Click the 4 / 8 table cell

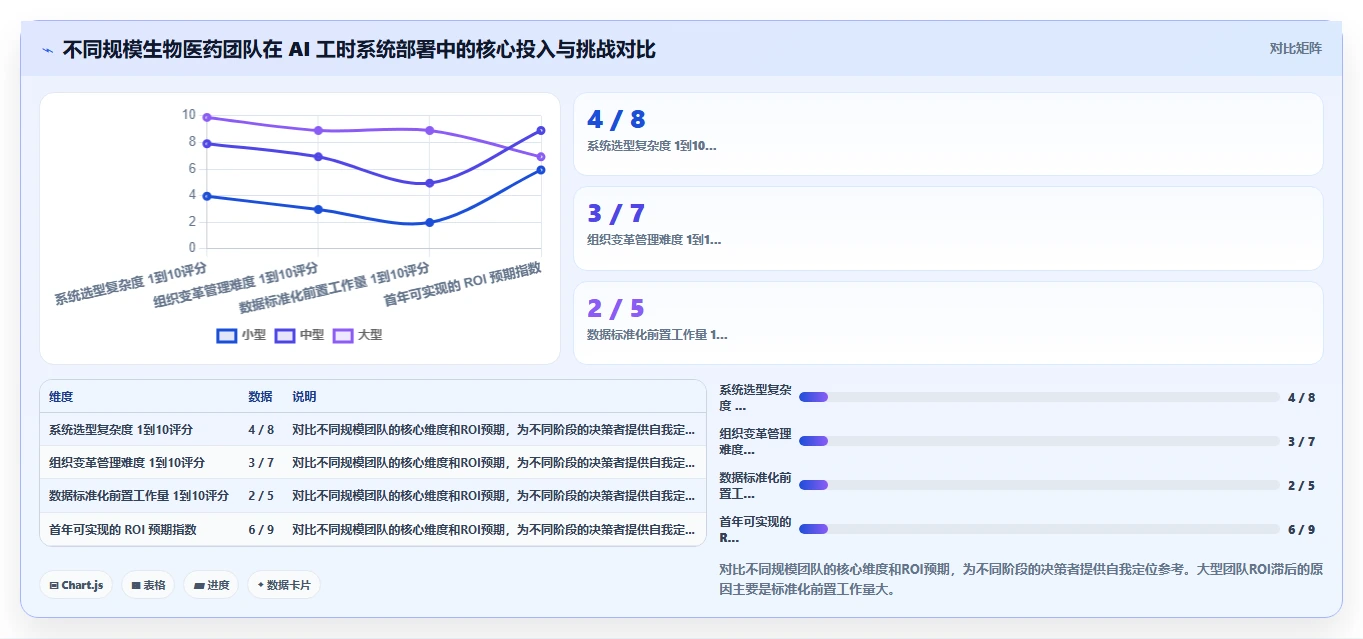click(261, 430)
